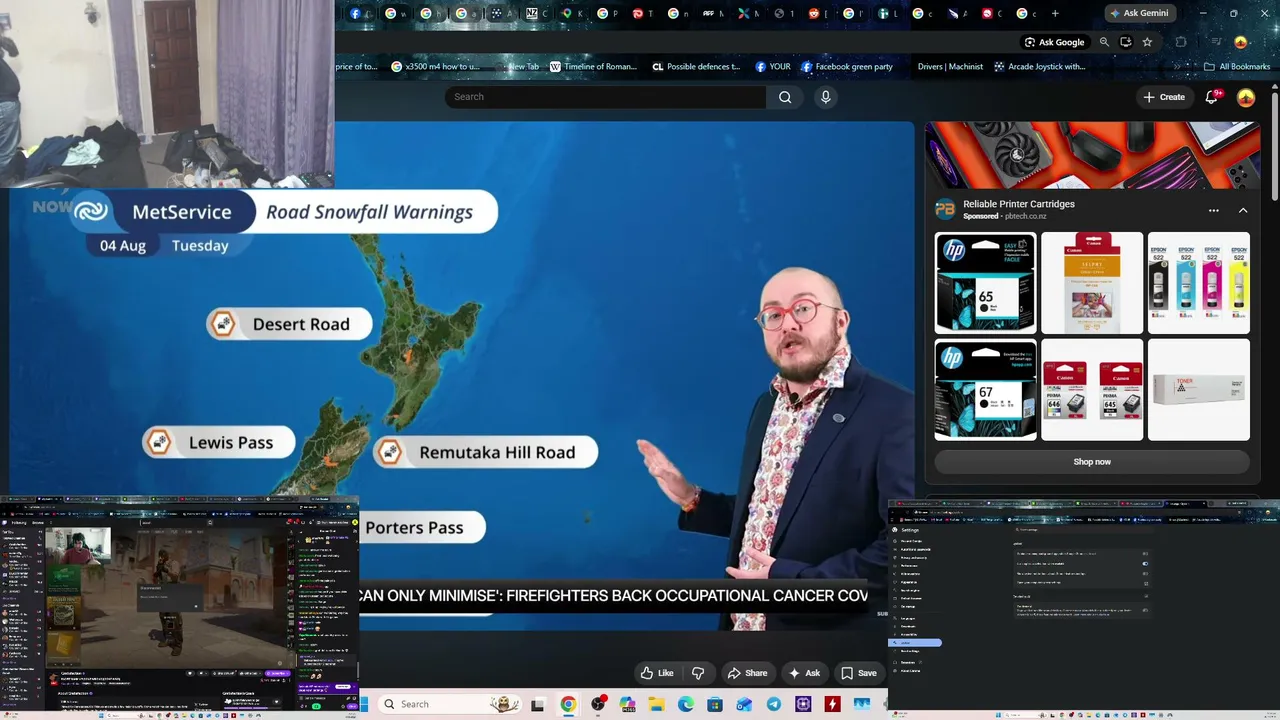Open the 'x3500 m4 how to u...' bookmark
This screenshot has width=1280, height=720.
click(x=436, y=67)
